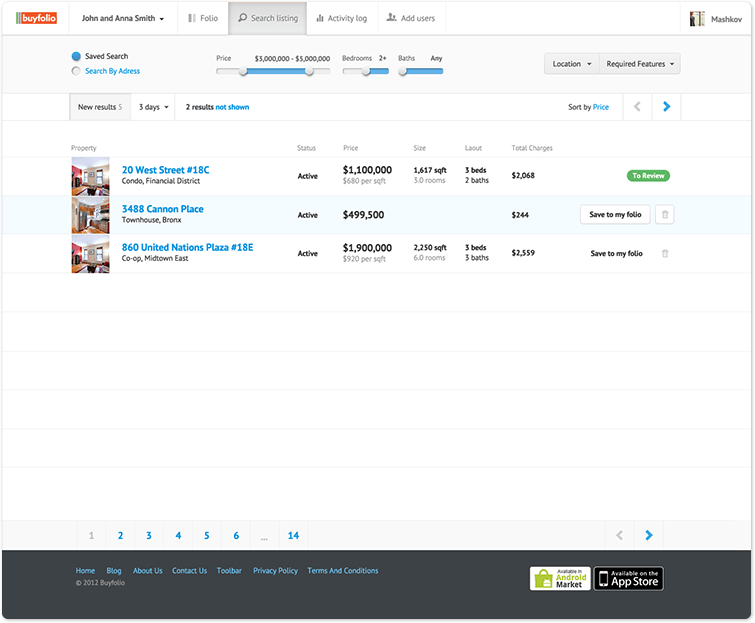755x623 pixels.
Task: Open the John and Anna Smith dropdown
Action: [123, 18]
